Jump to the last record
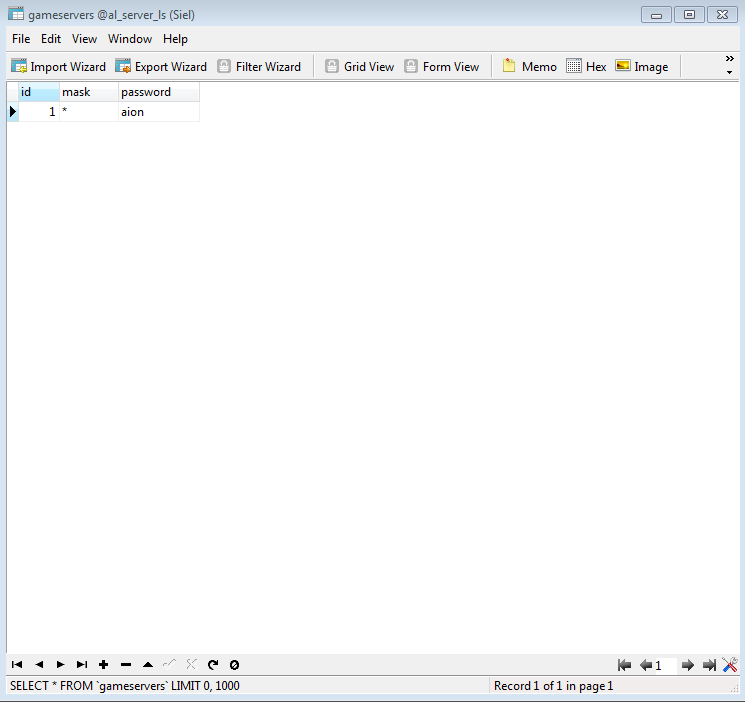Viewport: 745px width, 702px height. [x=82, y=665]
